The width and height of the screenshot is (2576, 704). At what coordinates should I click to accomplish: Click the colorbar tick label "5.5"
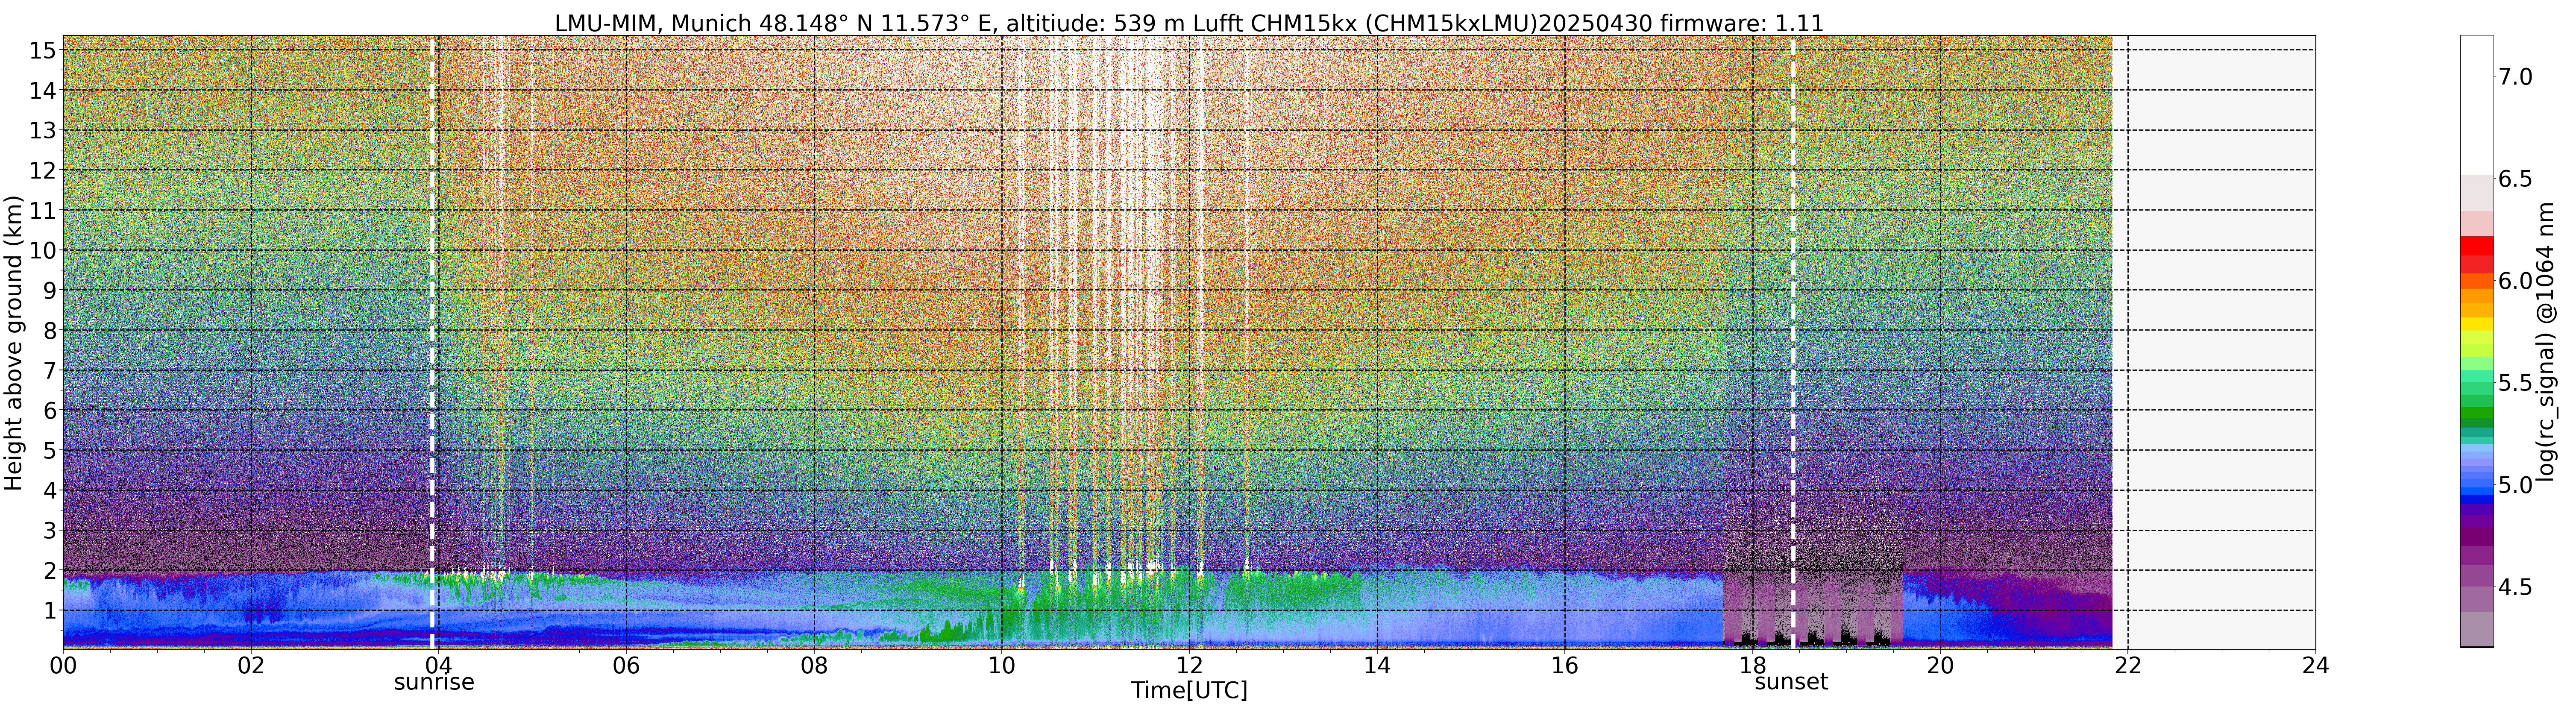[2515, 383]
